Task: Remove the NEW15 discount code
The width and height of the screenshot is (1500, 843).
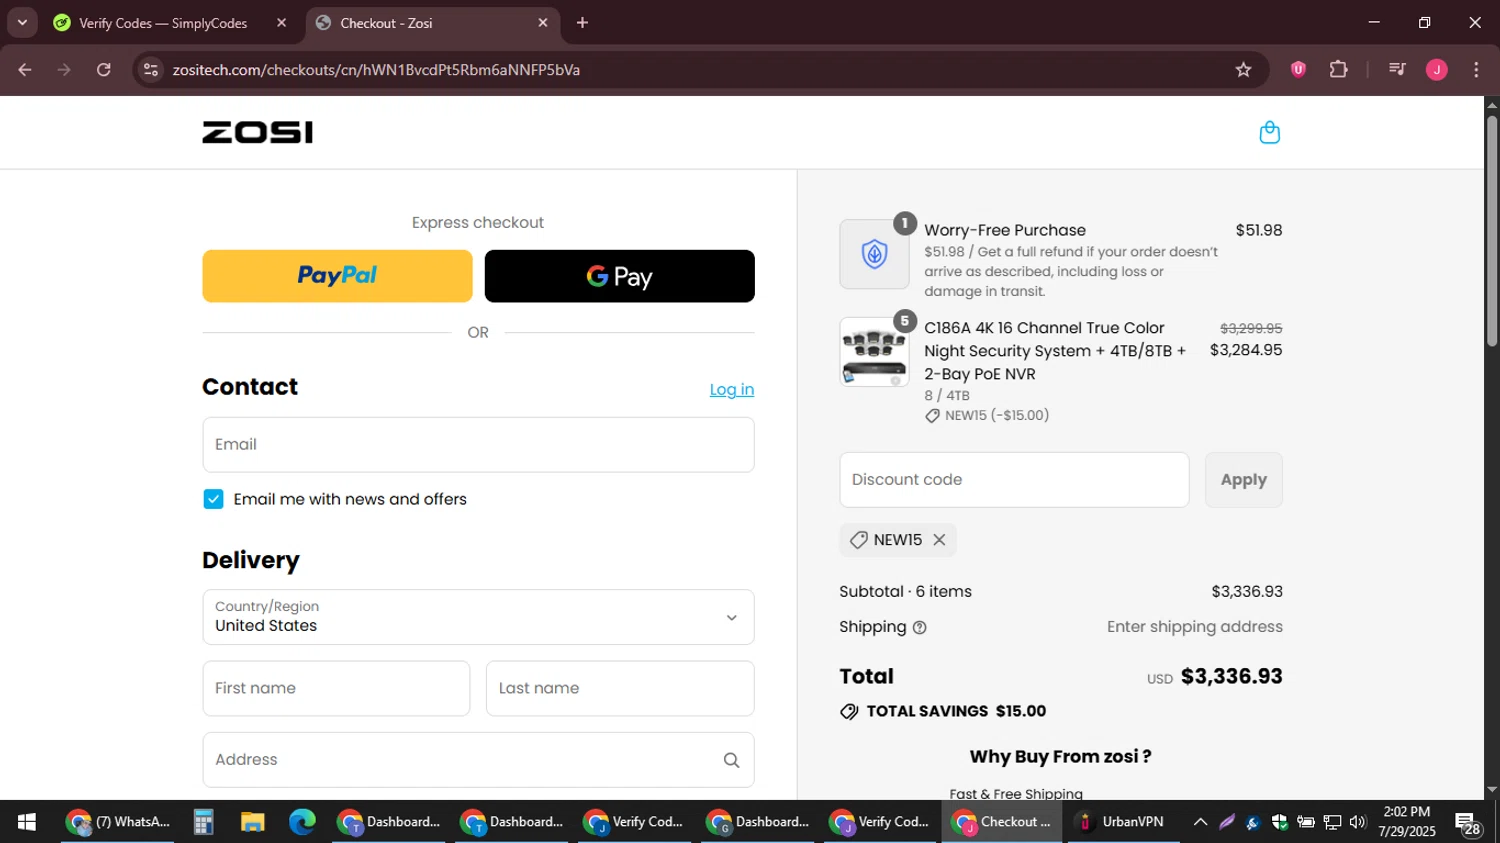Action: (939, 540)
